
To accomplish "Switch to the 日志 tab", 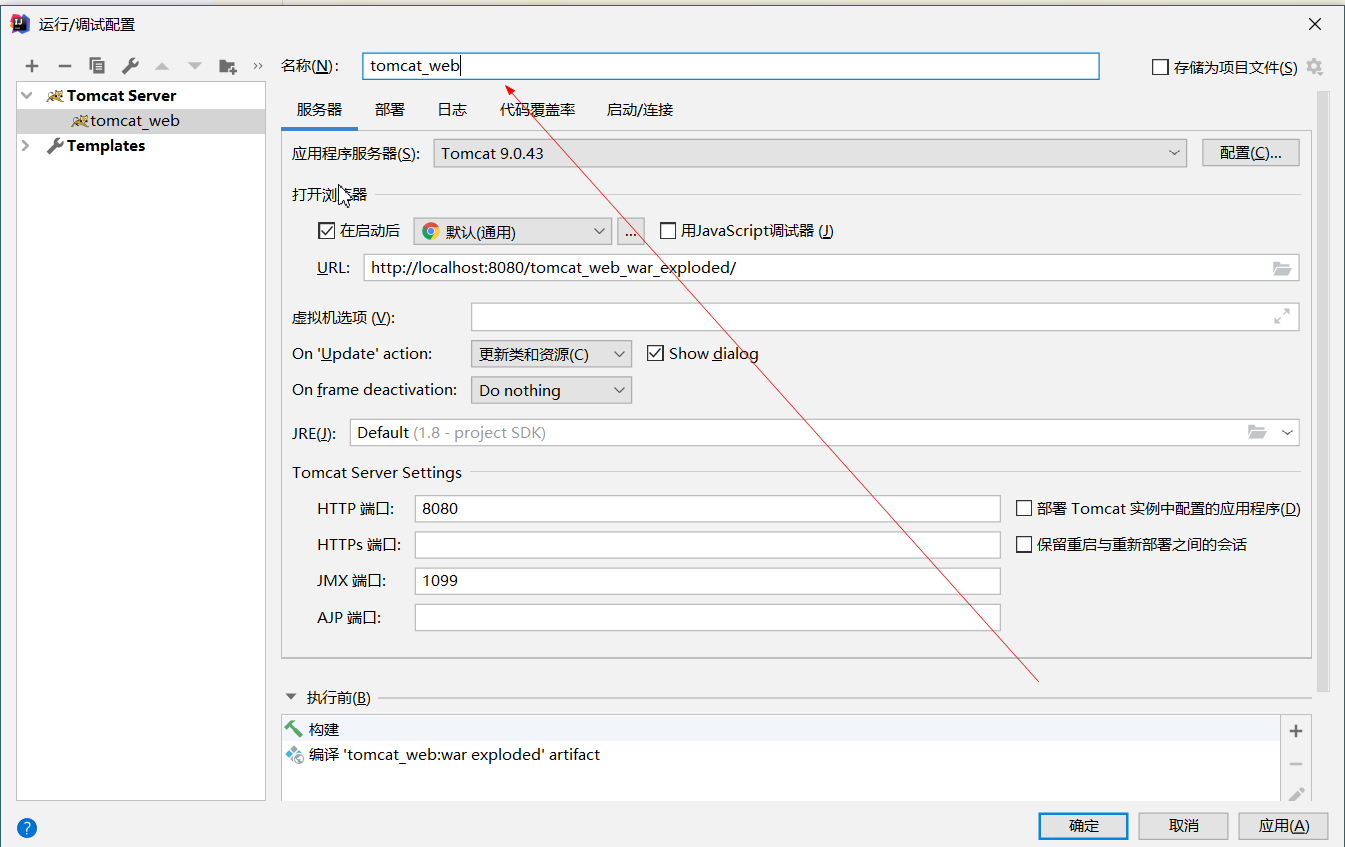I will coord(452,110).
